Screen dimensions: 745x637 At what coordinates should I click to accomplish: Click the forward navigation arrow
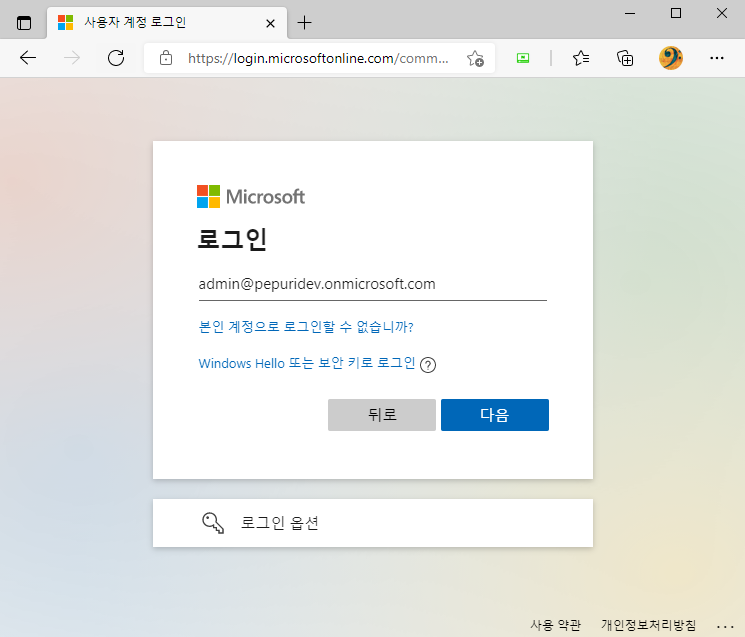(x=72, y=58)
